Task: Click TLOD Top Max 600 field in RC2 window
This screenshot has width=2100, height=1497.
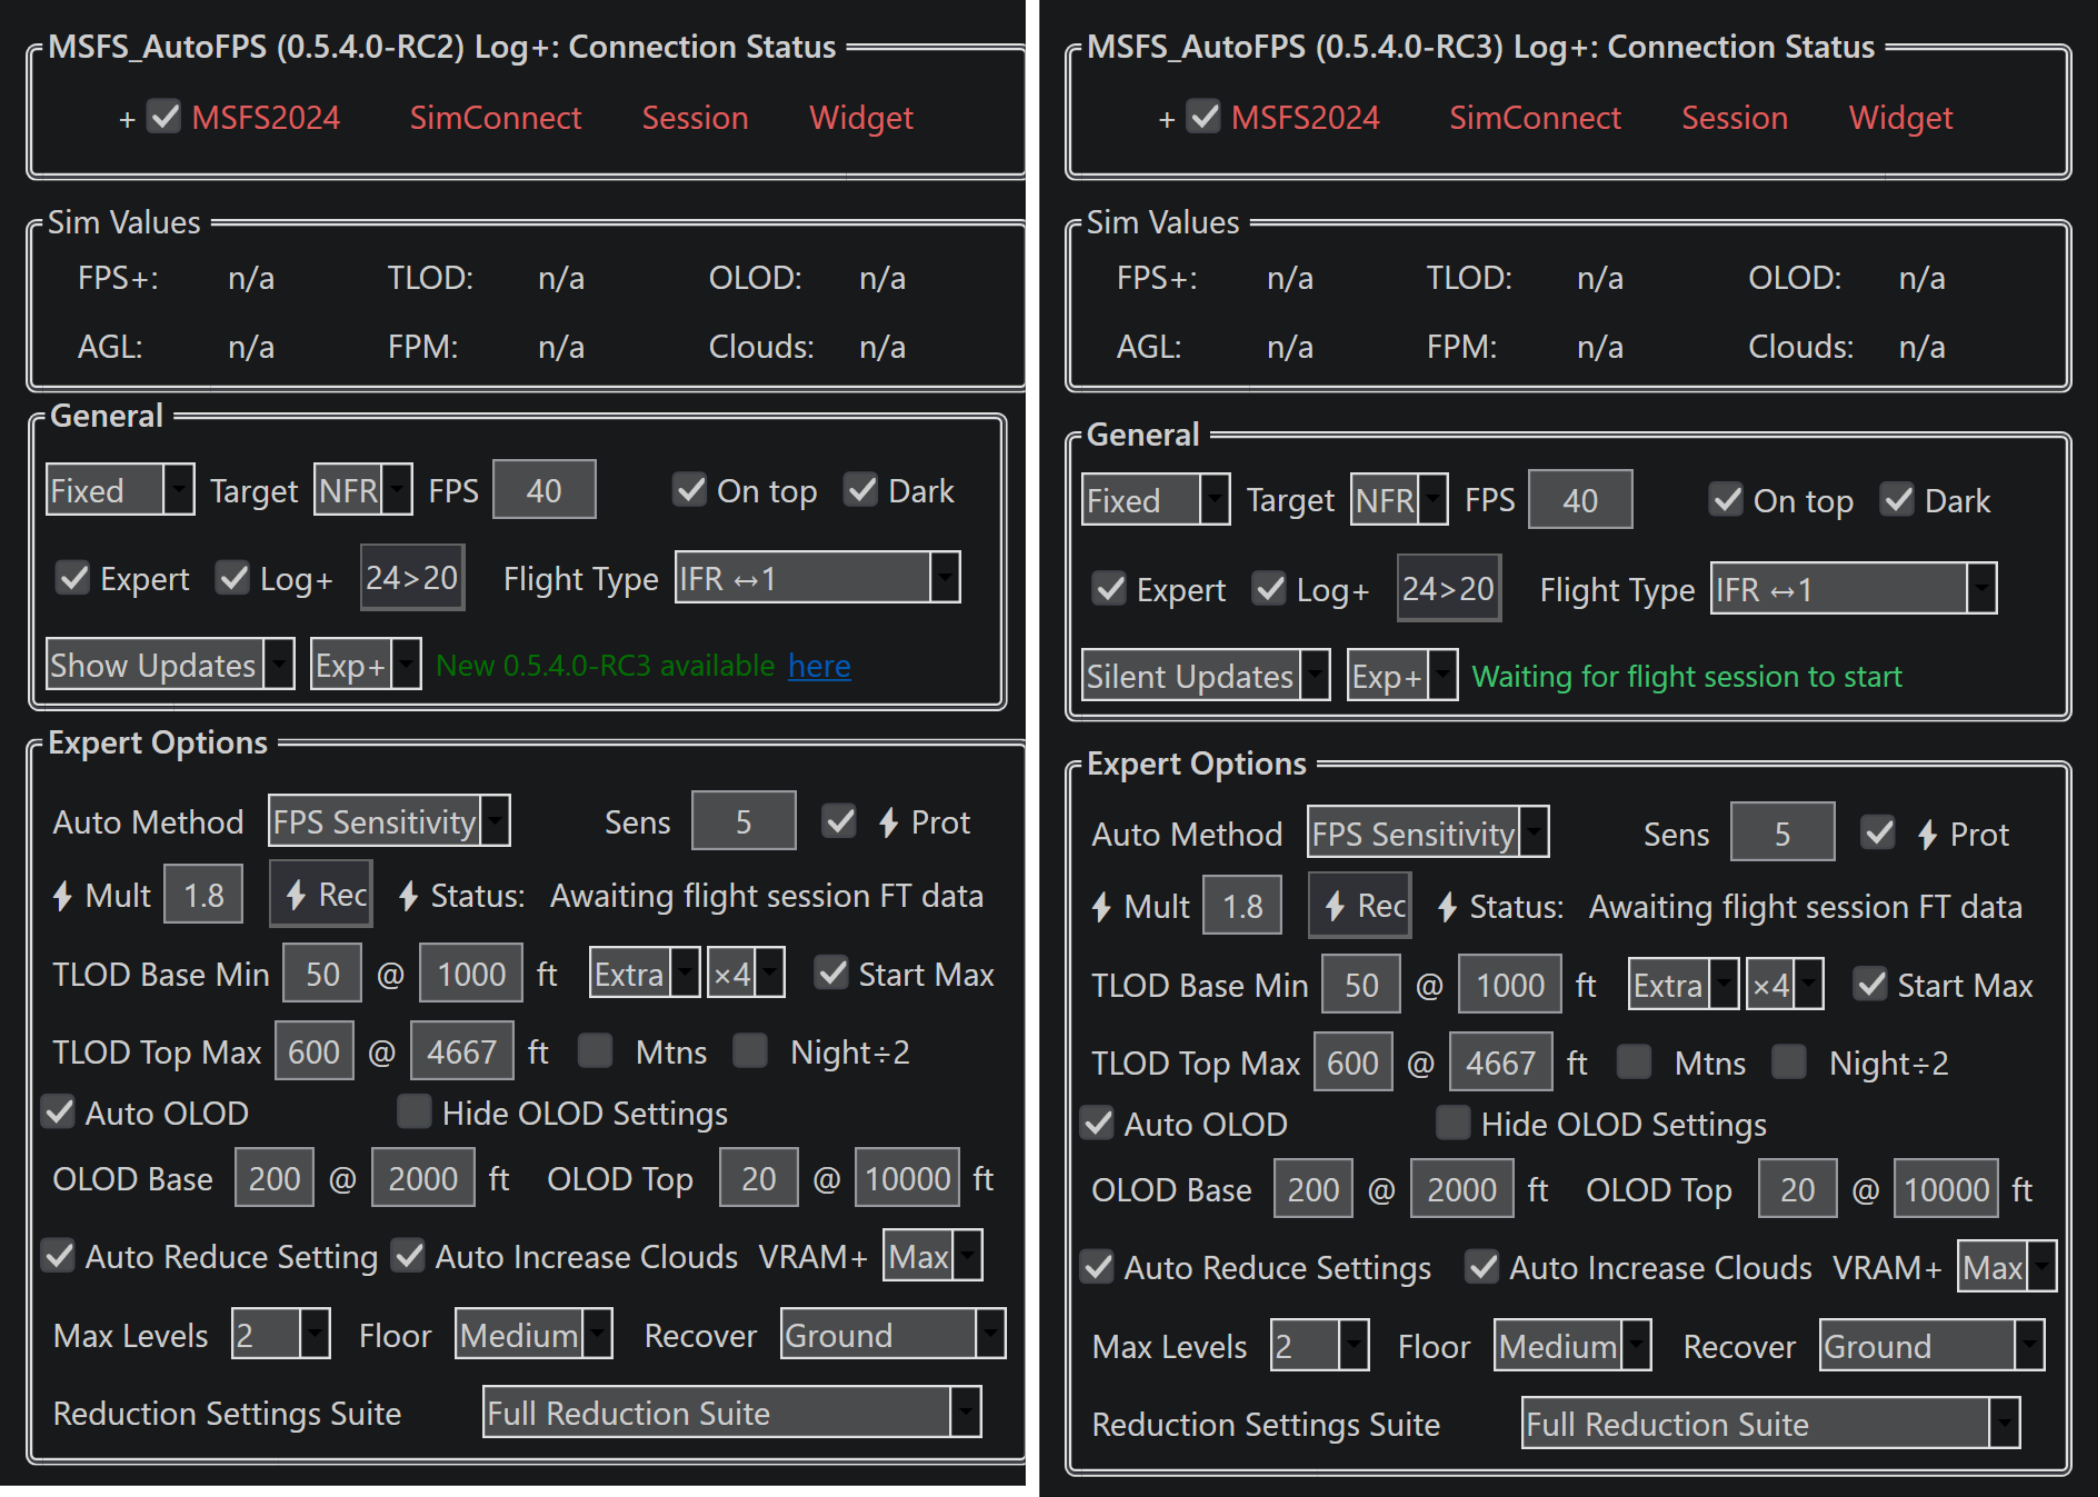Action: tap(314, 1051)
